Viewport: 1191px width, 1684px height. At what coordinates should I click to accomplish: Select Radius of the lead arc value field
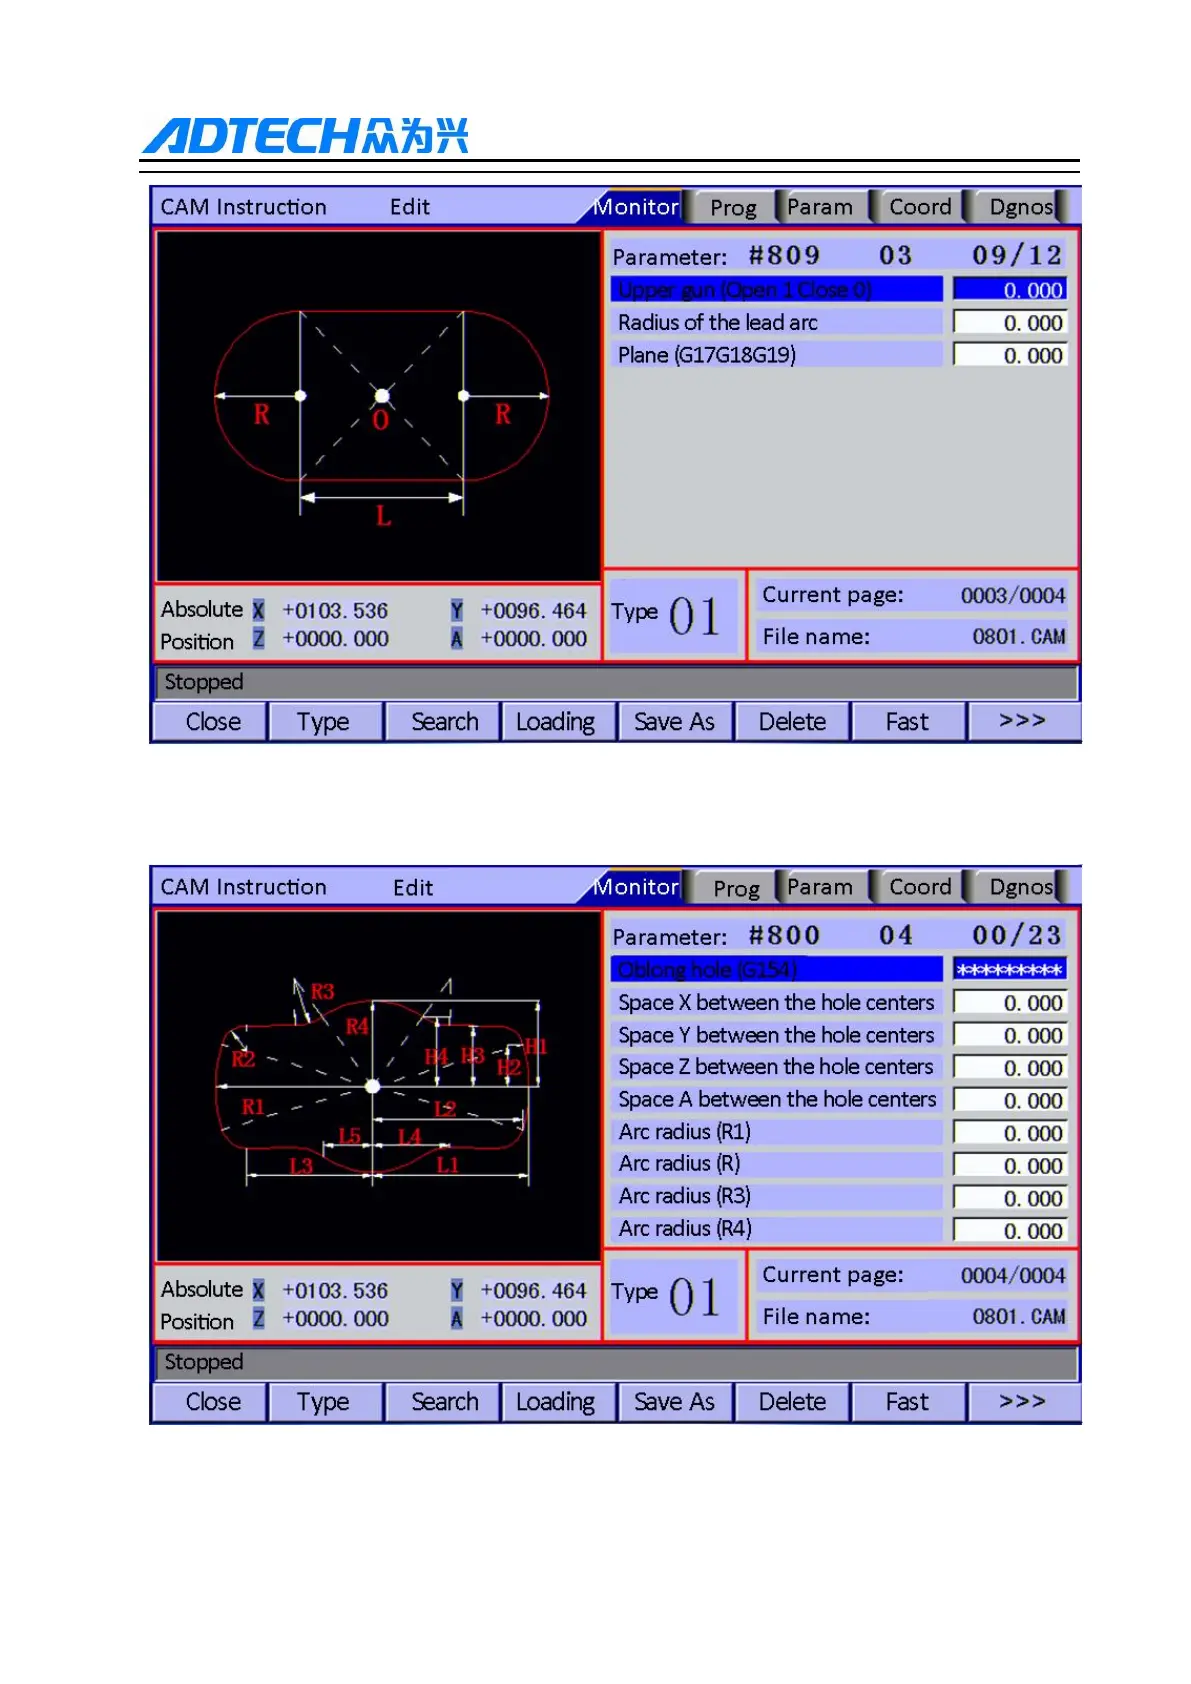(1010, 323)
